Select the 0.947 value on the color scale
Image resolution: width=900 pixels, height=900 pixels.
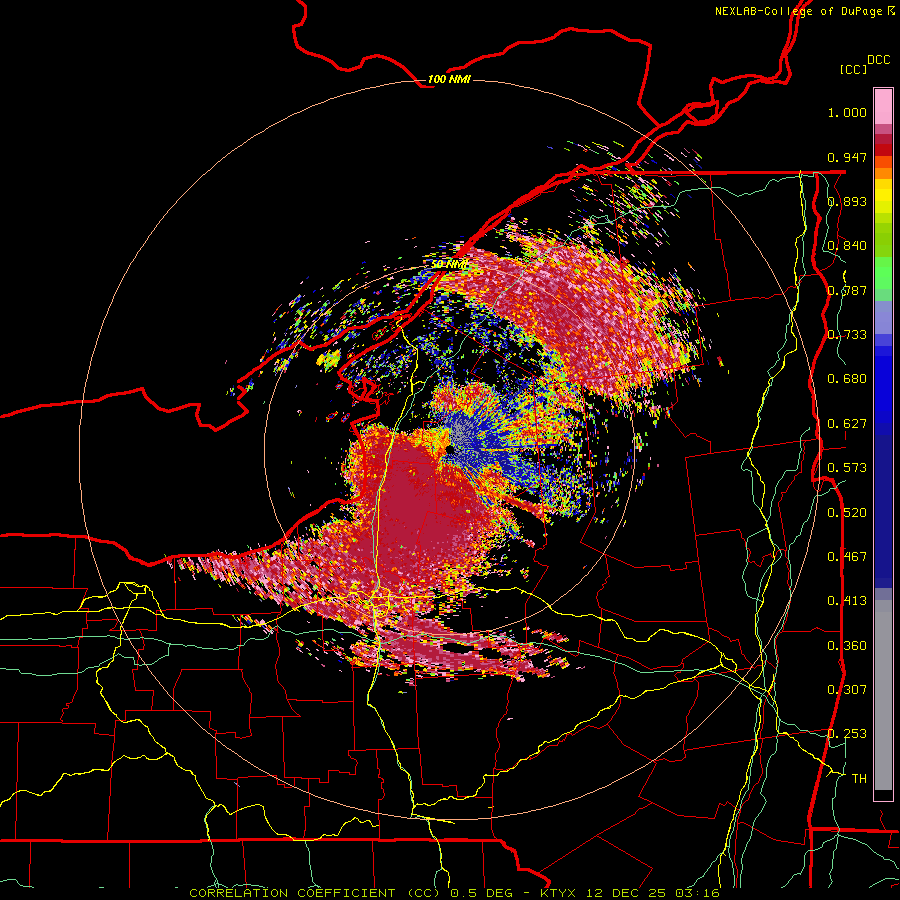coord(847,157)
